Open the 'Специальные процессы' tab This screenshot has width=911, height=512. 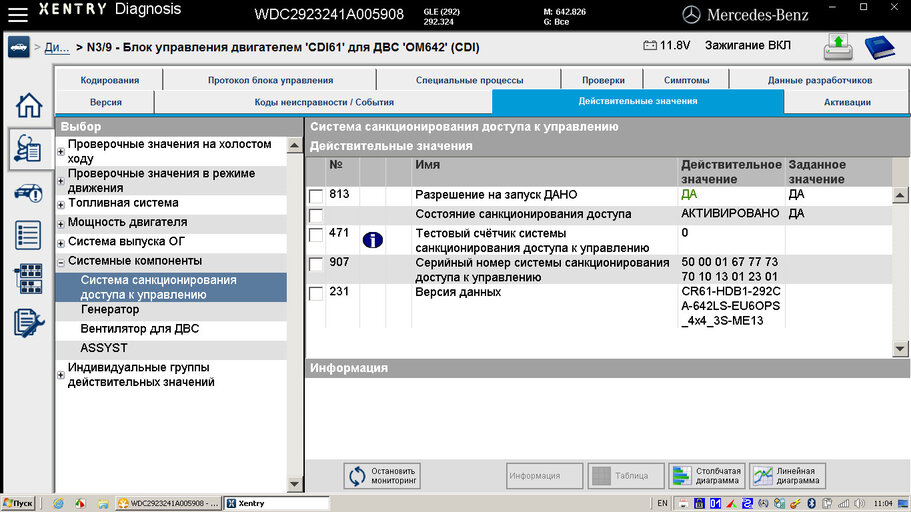pyautogui.click(x=469, y=80)
